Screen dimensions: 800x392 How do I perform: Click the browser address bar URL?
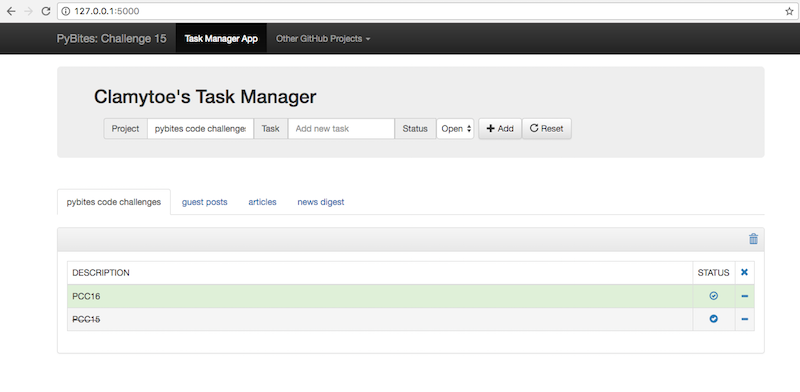coord(107,11)
